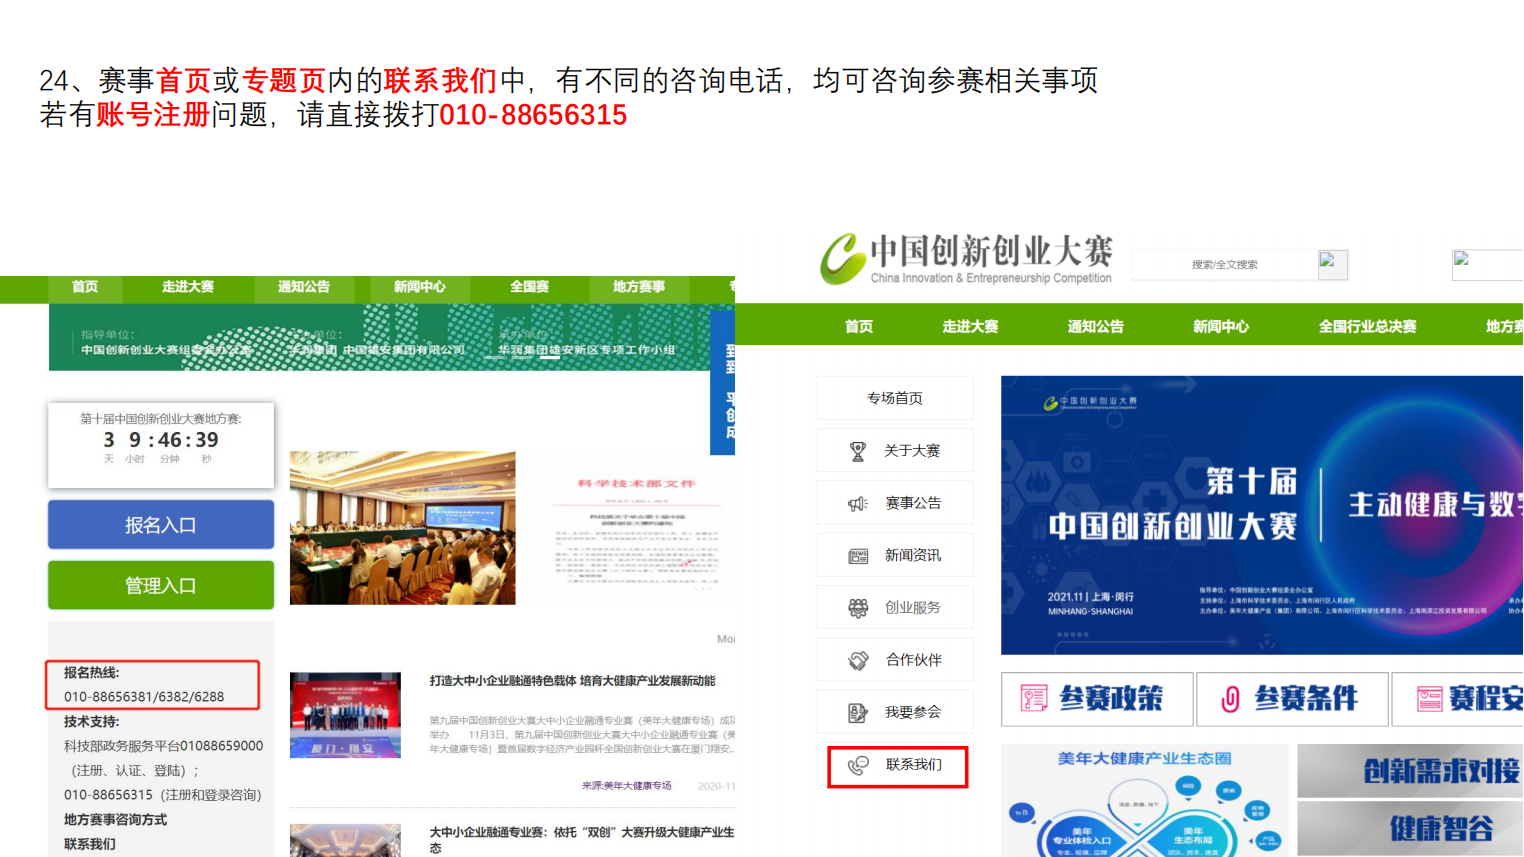
Task: Click the 中国创新创业大赛 green logo
Action: click(x=843, y=259)
